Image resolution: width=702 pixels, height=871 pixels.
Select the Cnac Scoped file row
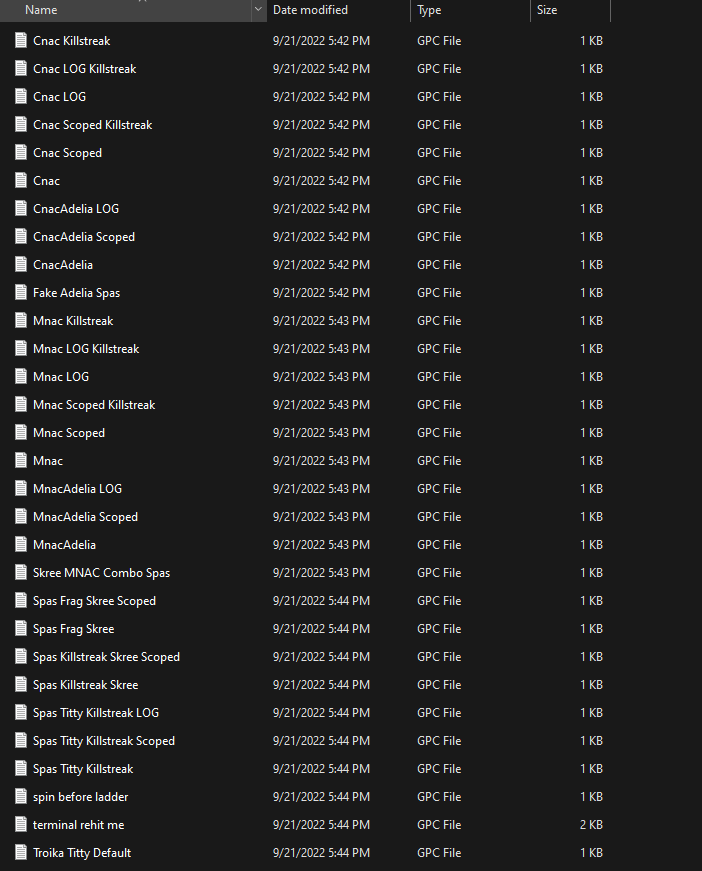coord(67,153)
